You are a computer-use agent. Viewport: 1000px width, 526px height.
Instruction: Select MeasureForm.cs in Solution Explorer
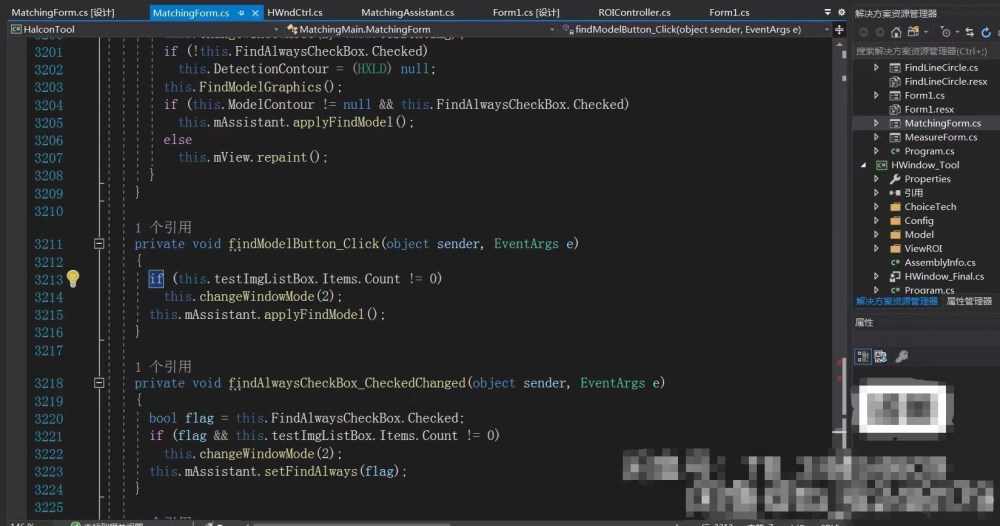(940, 137)
